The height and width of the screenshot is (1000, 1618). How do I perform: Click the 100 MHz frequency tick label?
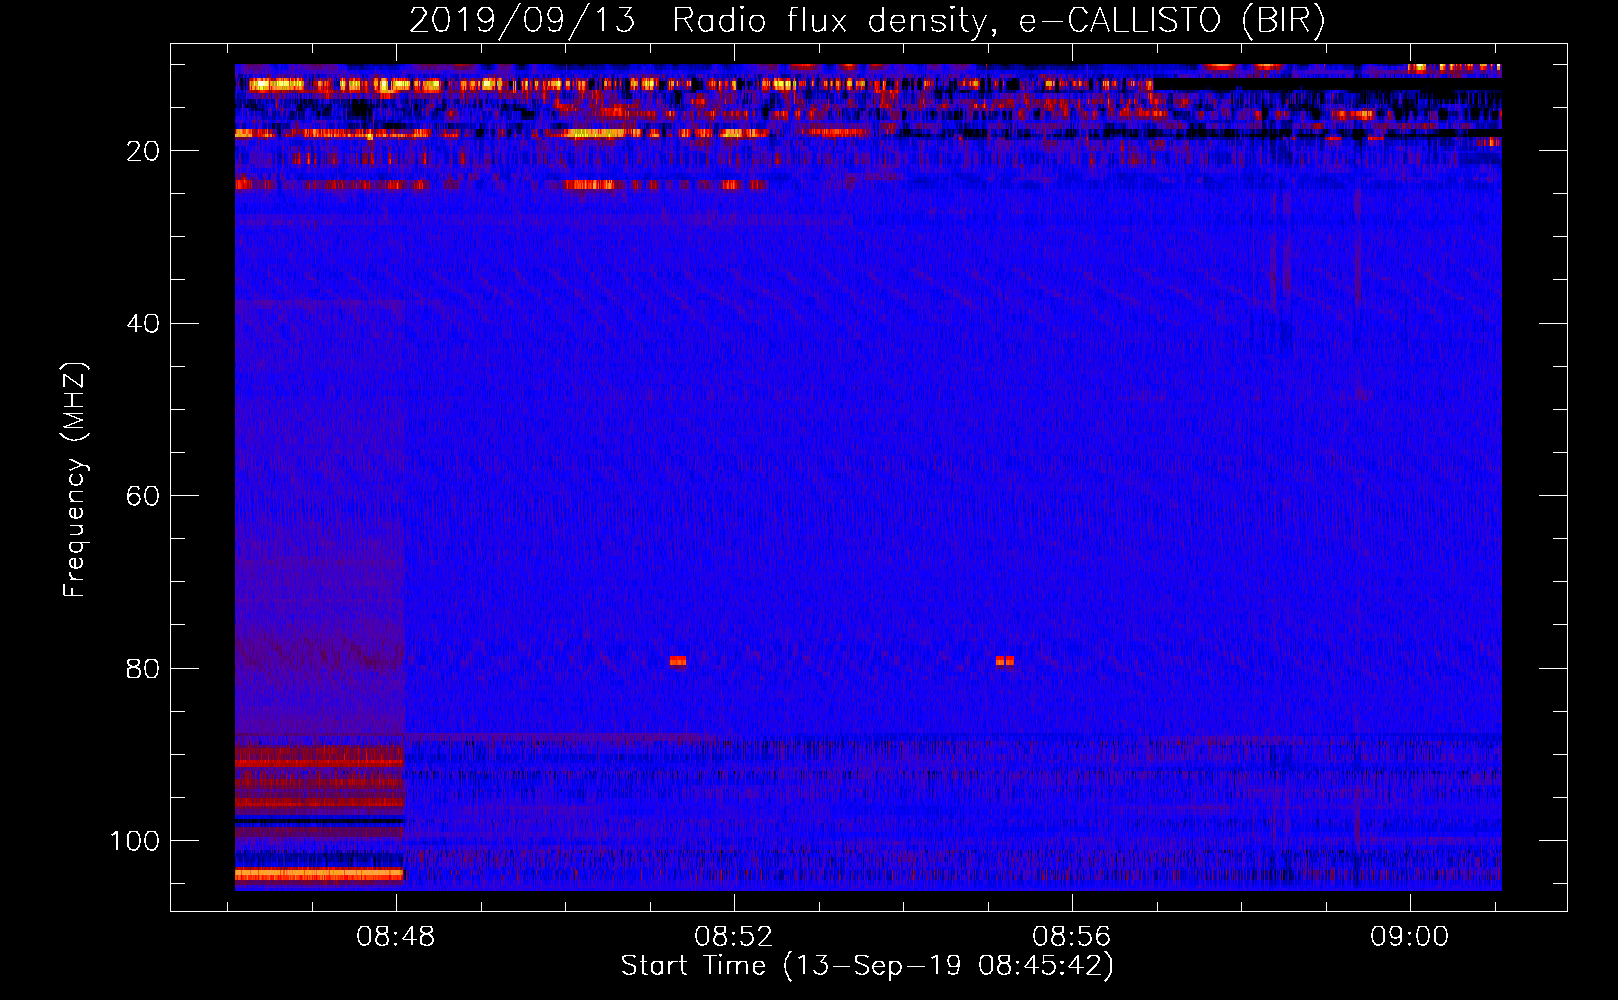pos(135,841)
